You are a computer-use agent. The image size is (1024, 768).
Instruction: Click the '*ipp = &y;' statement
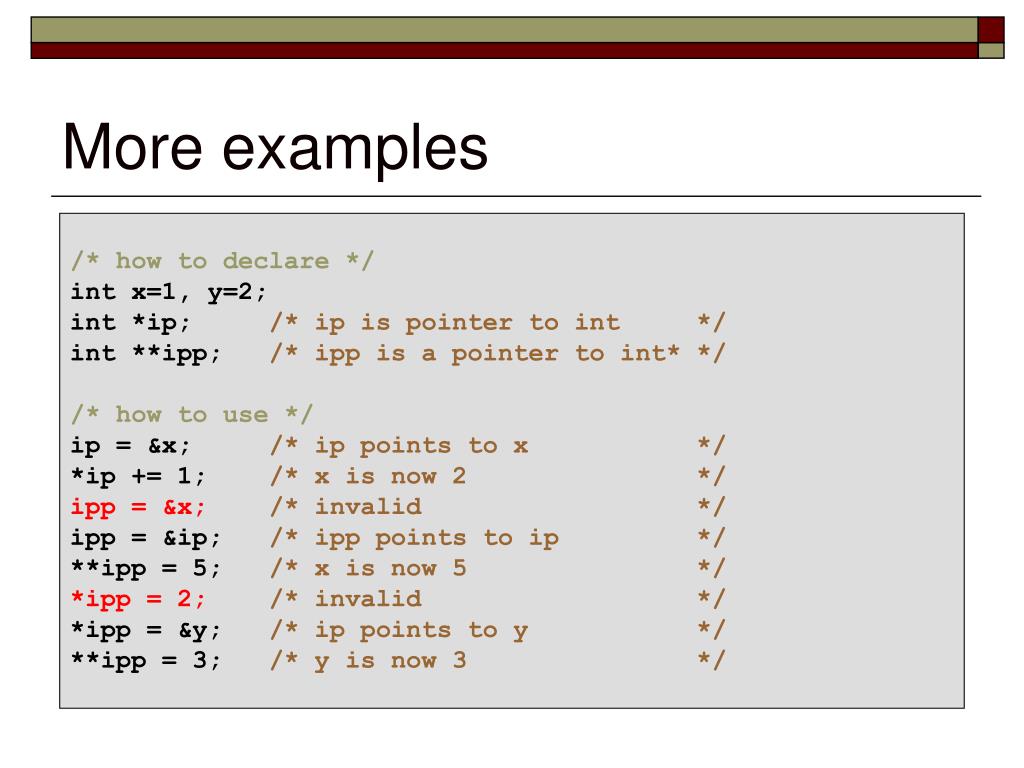[146, 630]
